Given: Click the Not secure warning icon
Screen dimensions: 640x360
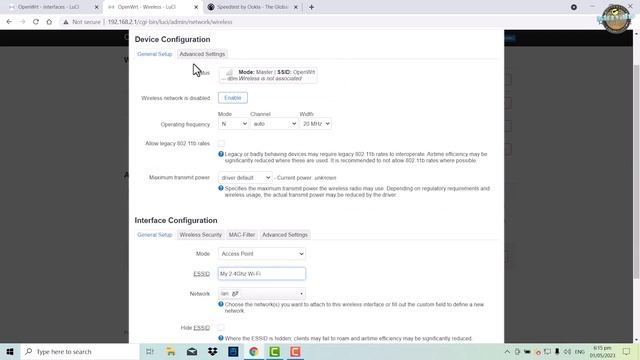Looking at the screenshot, I should 66,22.
